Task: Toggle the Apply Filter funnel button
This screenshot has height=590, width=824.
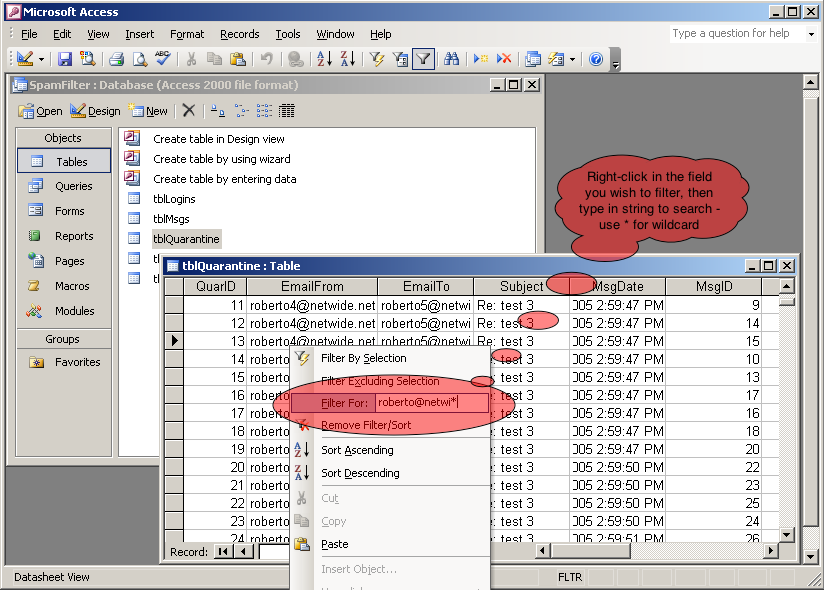Action: tap(423, 59)
